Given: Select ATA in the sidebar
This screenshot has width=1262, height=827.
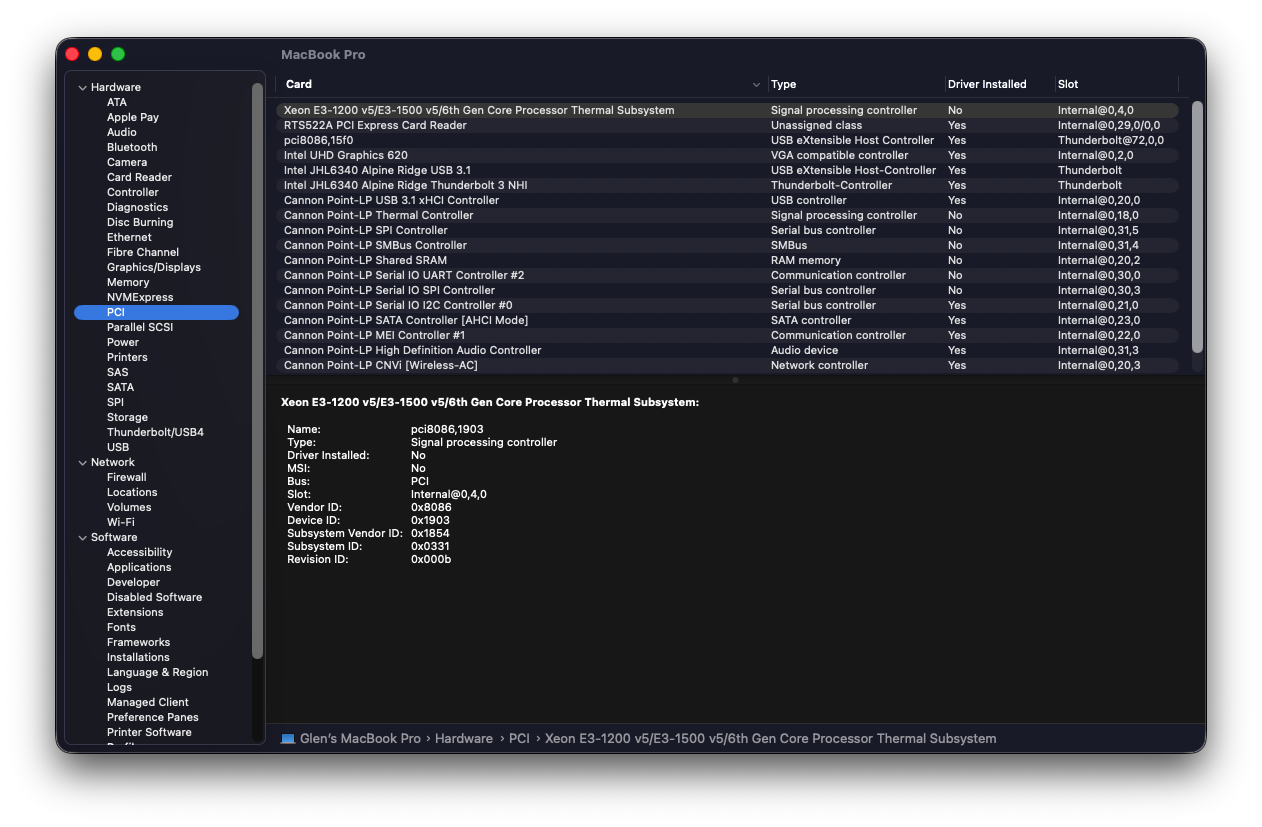Looking at the screenshot, I should coord(117,102).
